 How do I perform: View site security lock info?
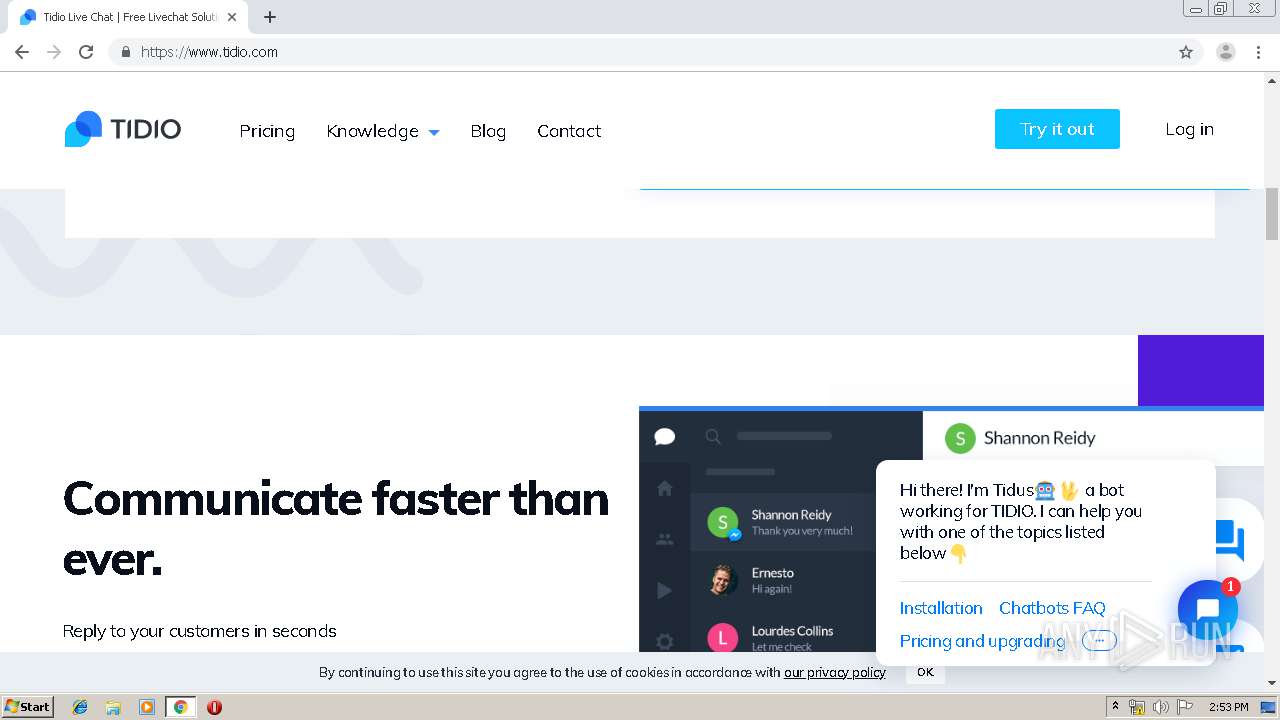click(126, 52)
